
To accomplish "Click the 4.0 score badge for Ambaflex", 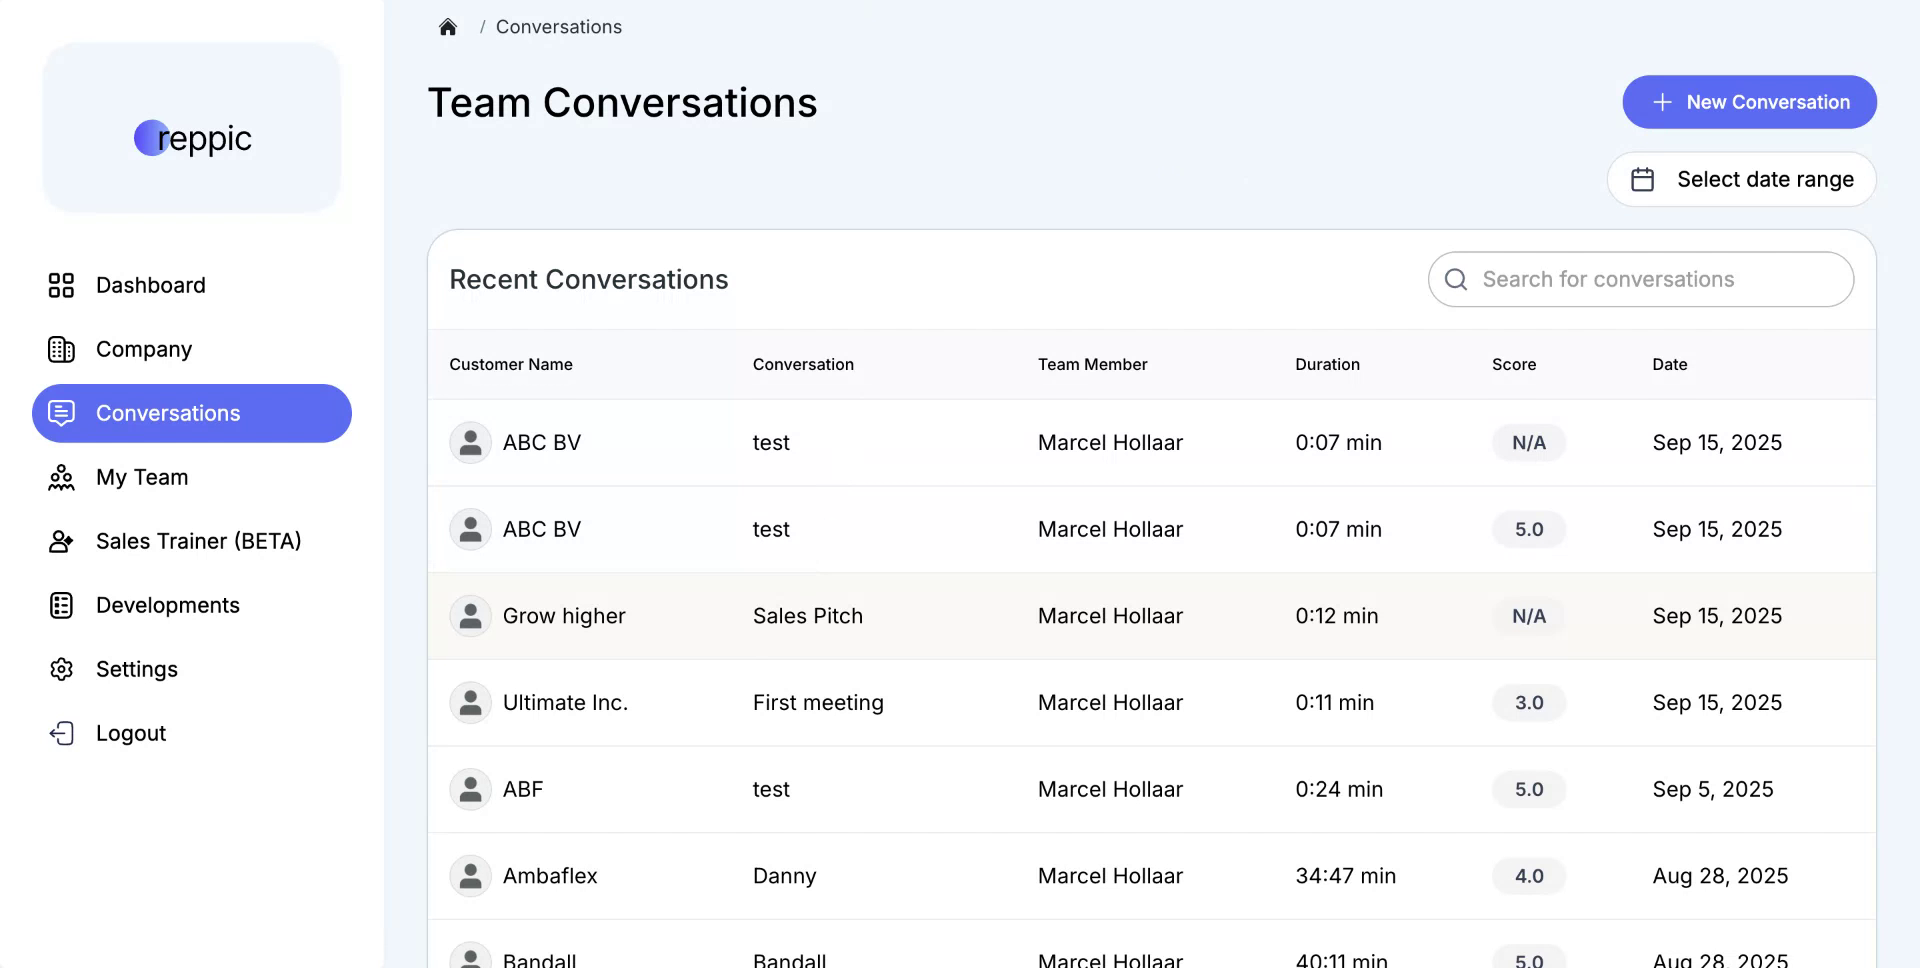I will tap(1528, 876).
